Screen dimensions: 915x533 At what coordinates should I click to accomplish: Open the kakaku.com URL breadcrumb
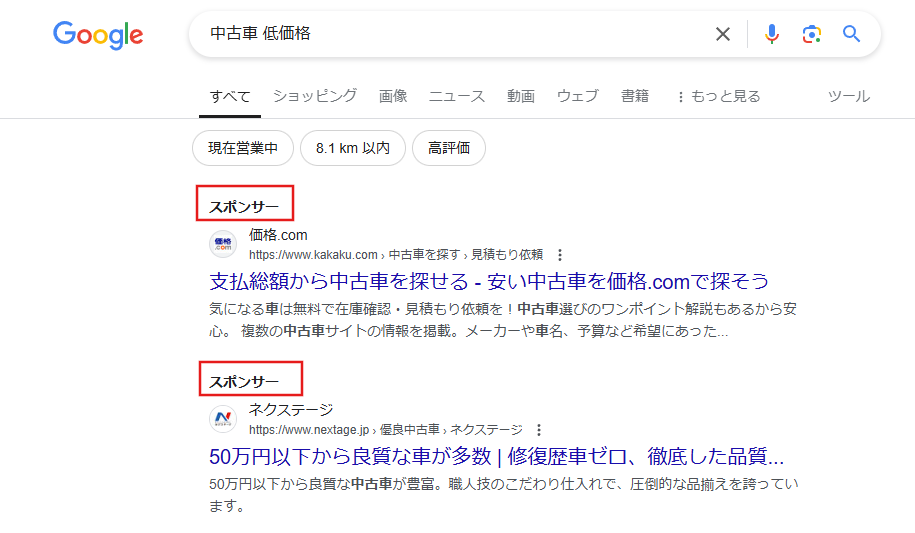pyautogui.click(x=396, y=255)
